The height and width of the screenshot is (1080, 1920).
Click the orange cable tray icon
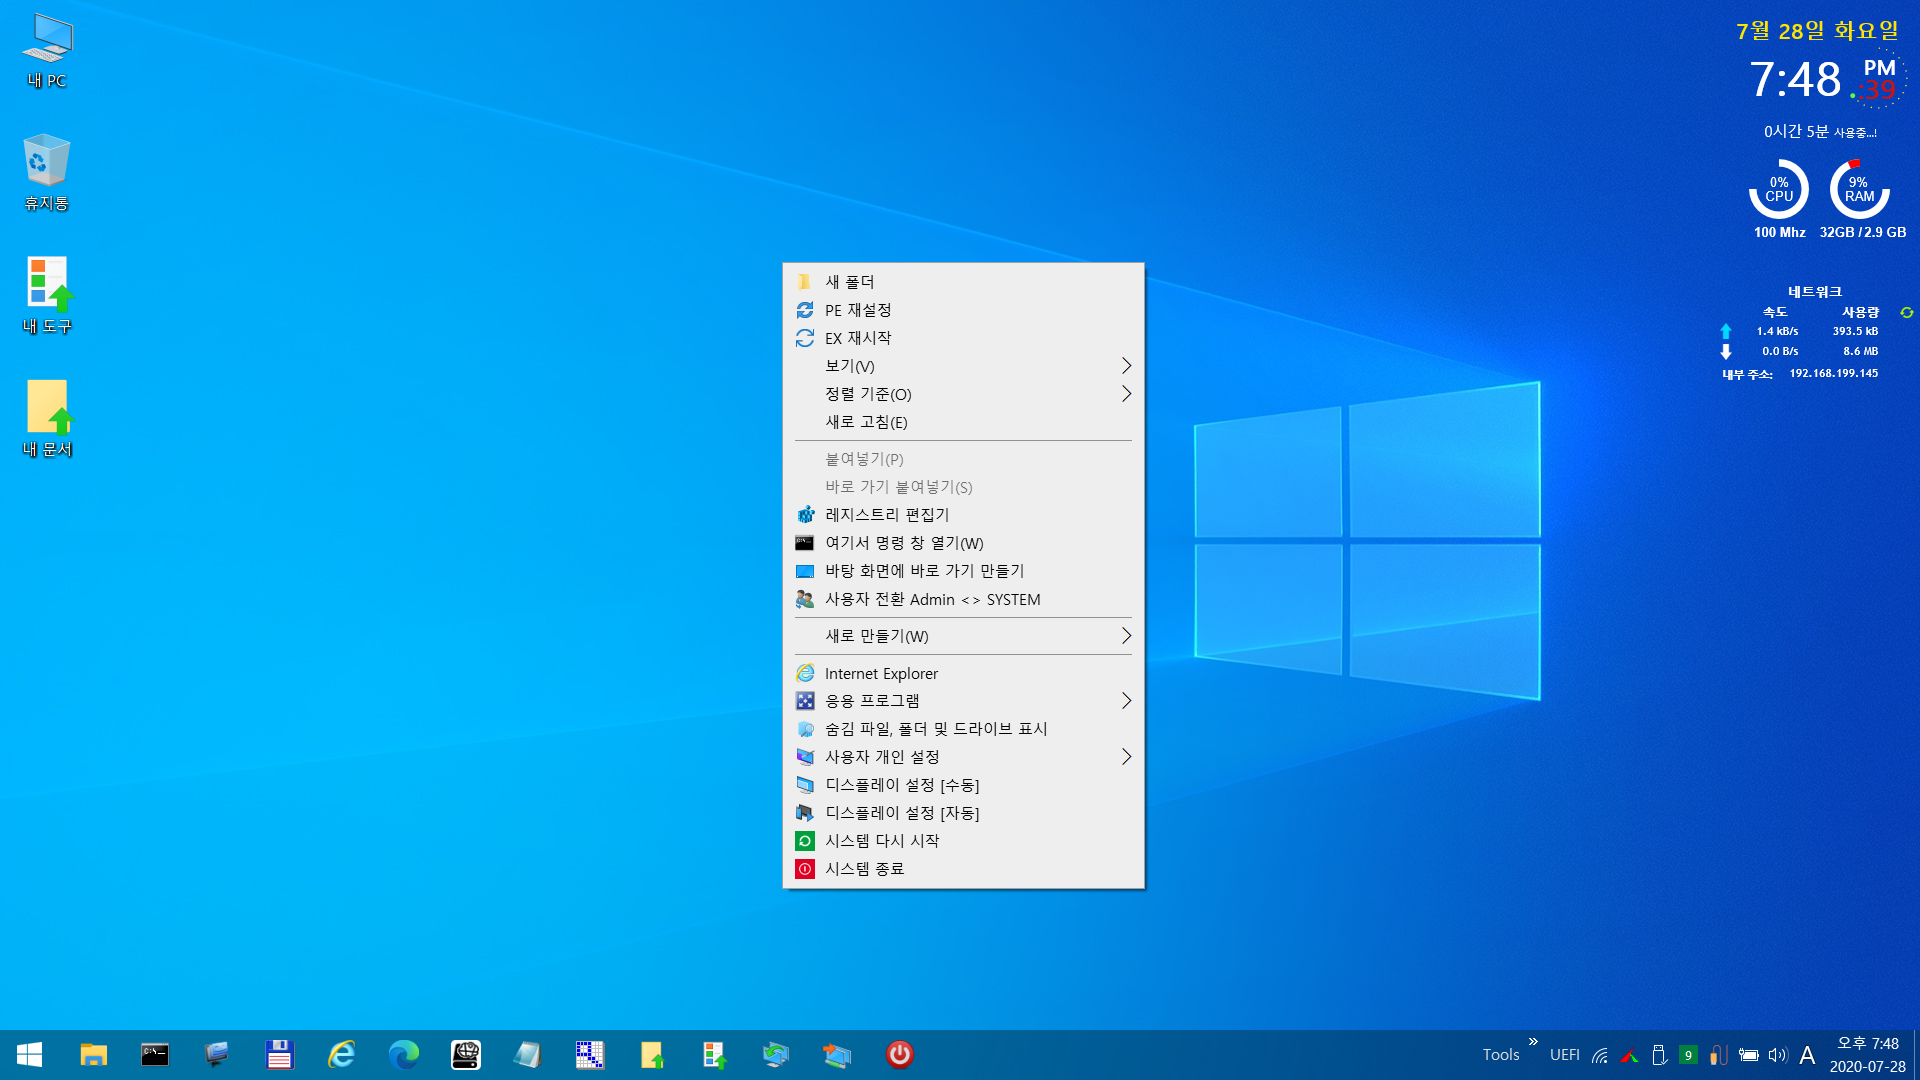1718,1055
